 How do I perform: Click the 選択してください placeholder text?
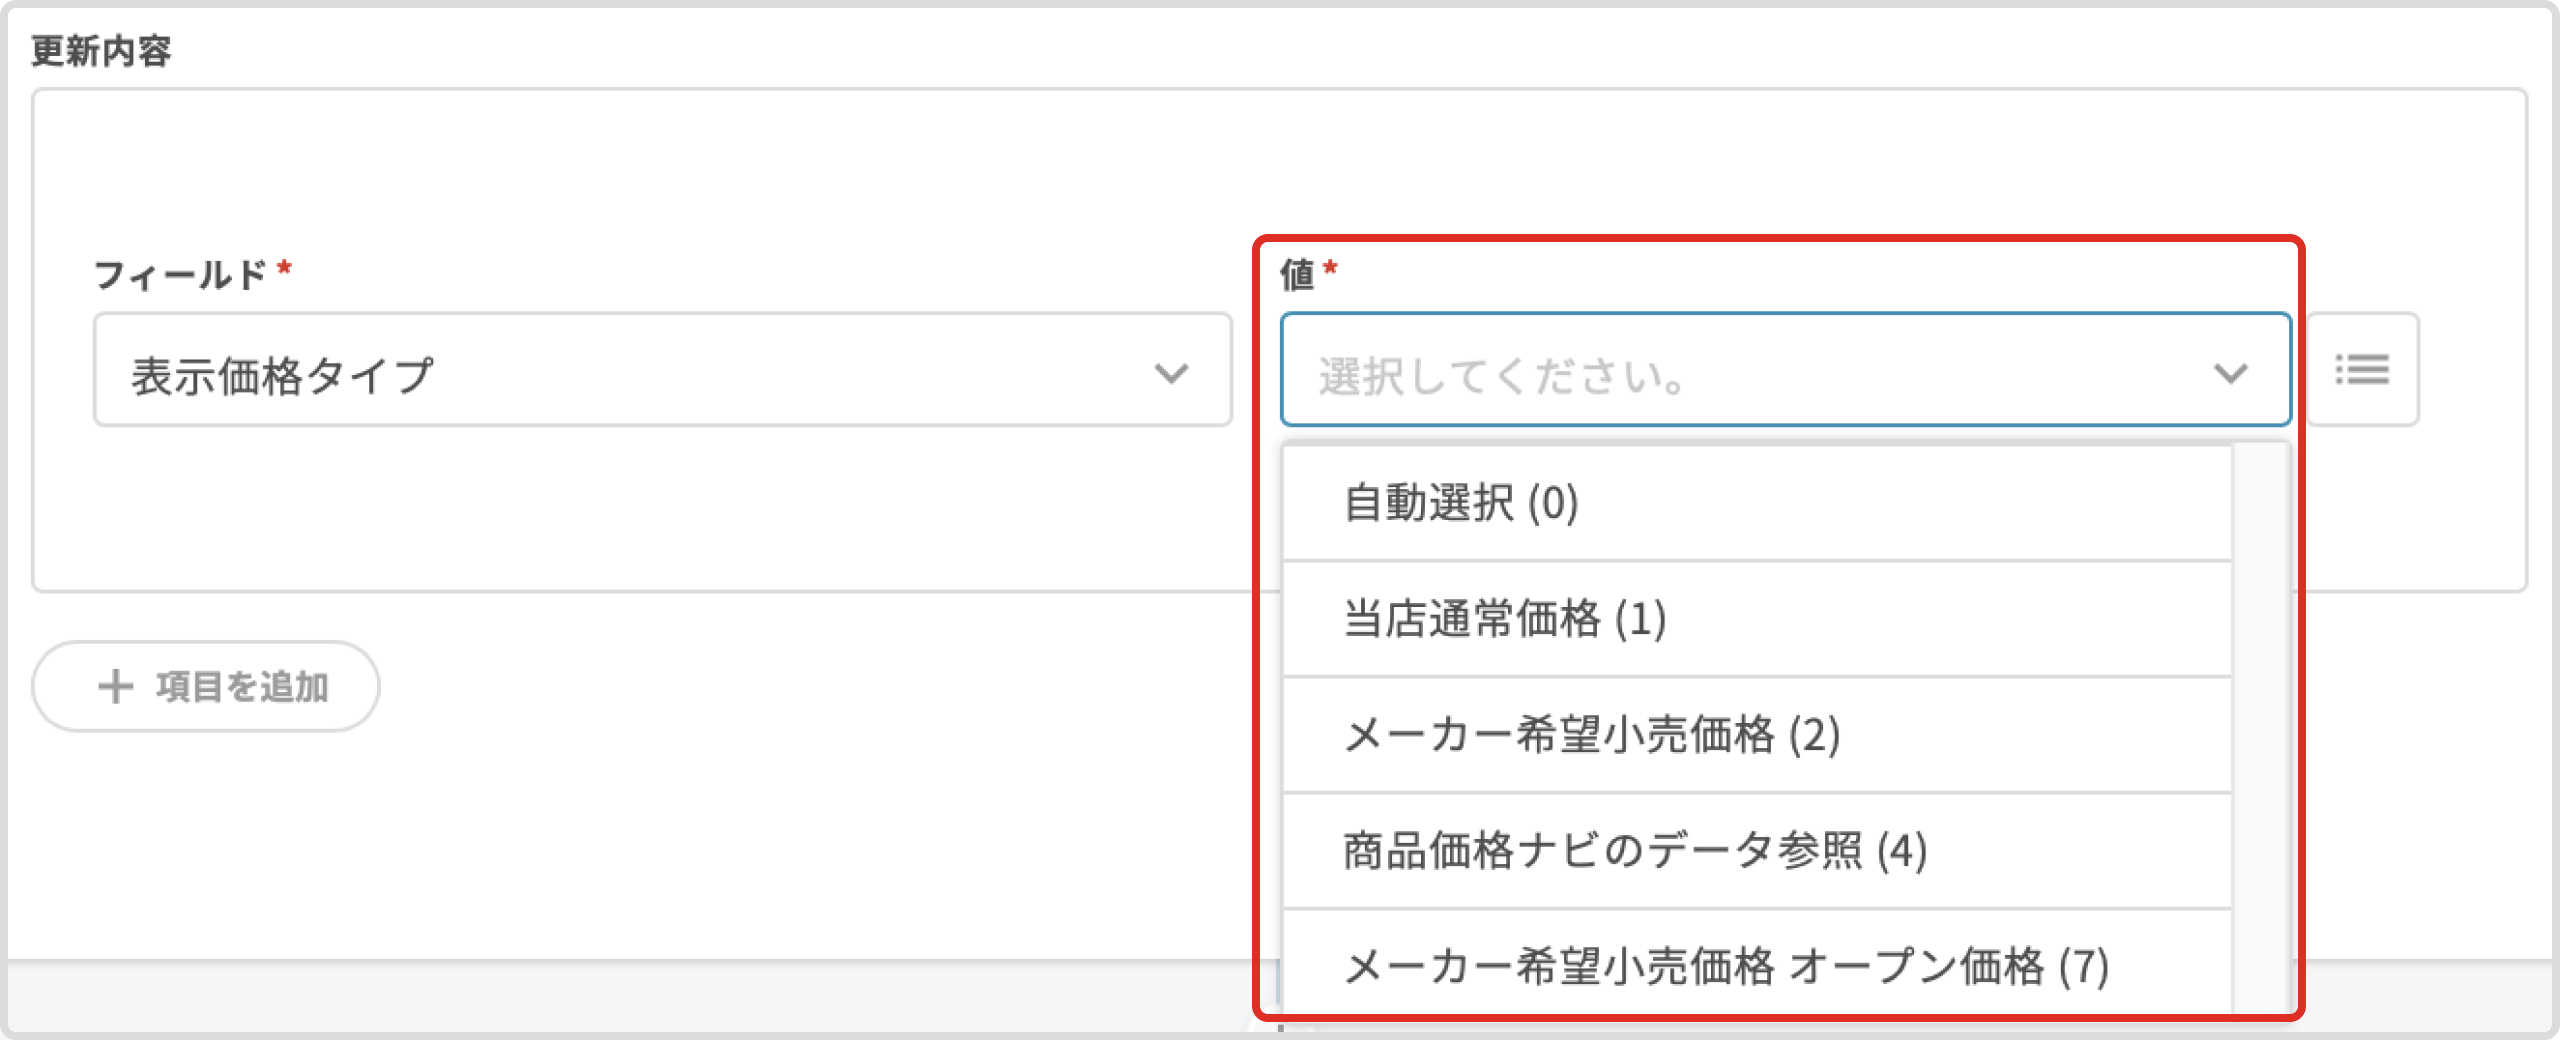pyautogui.click(x=1502, y=376)
